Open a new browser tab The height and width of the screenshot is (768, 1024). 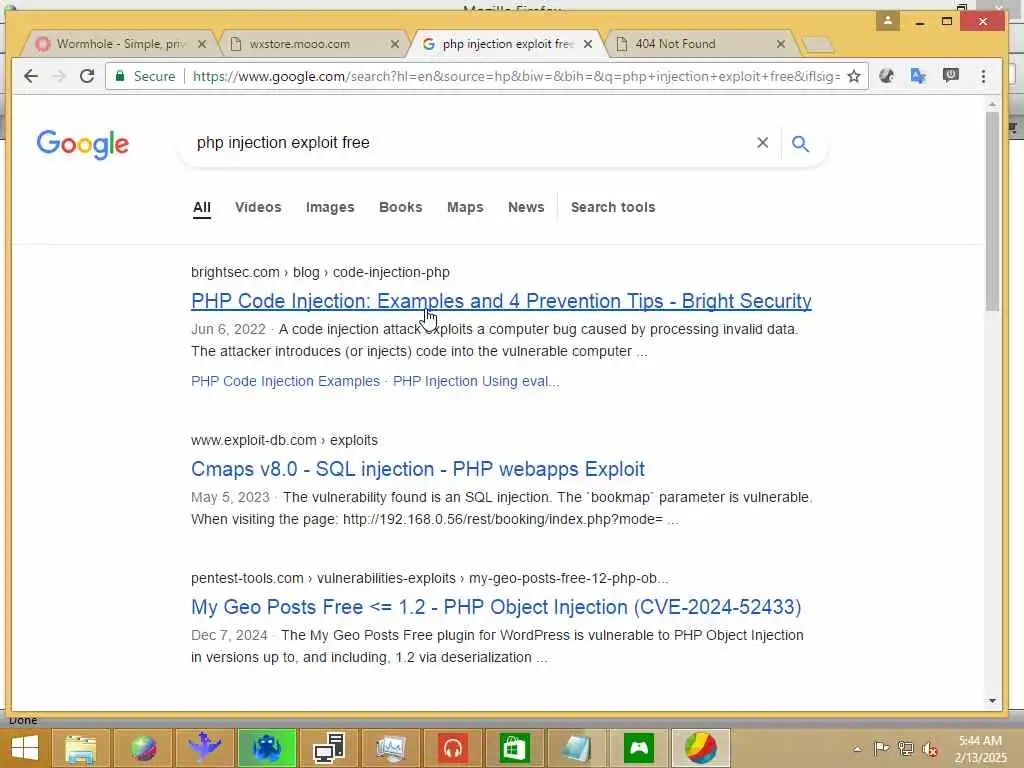tap(818, 44)
